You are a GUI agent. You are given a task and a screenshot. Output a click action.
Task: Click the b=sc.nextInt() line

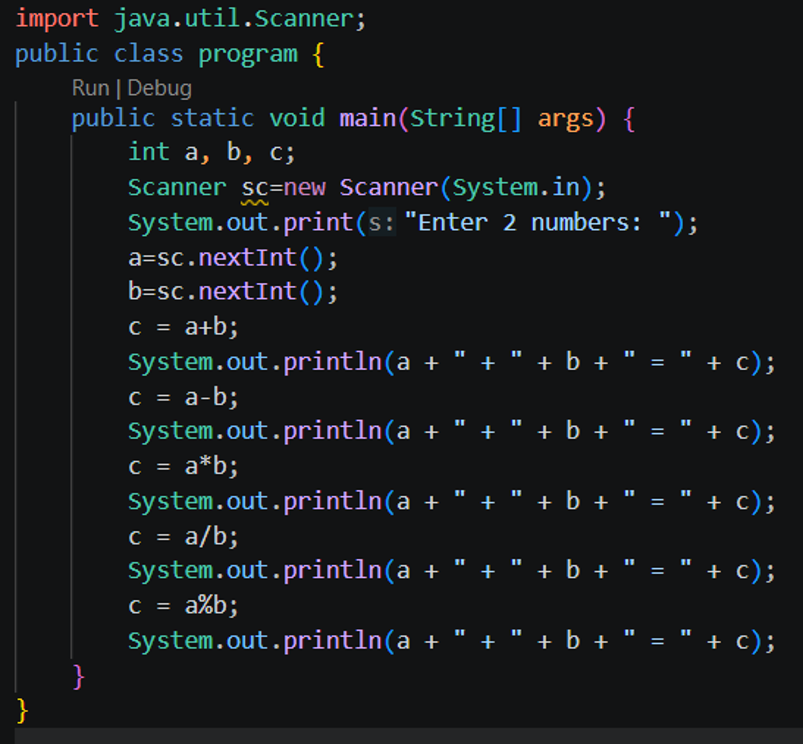[233, 291]
